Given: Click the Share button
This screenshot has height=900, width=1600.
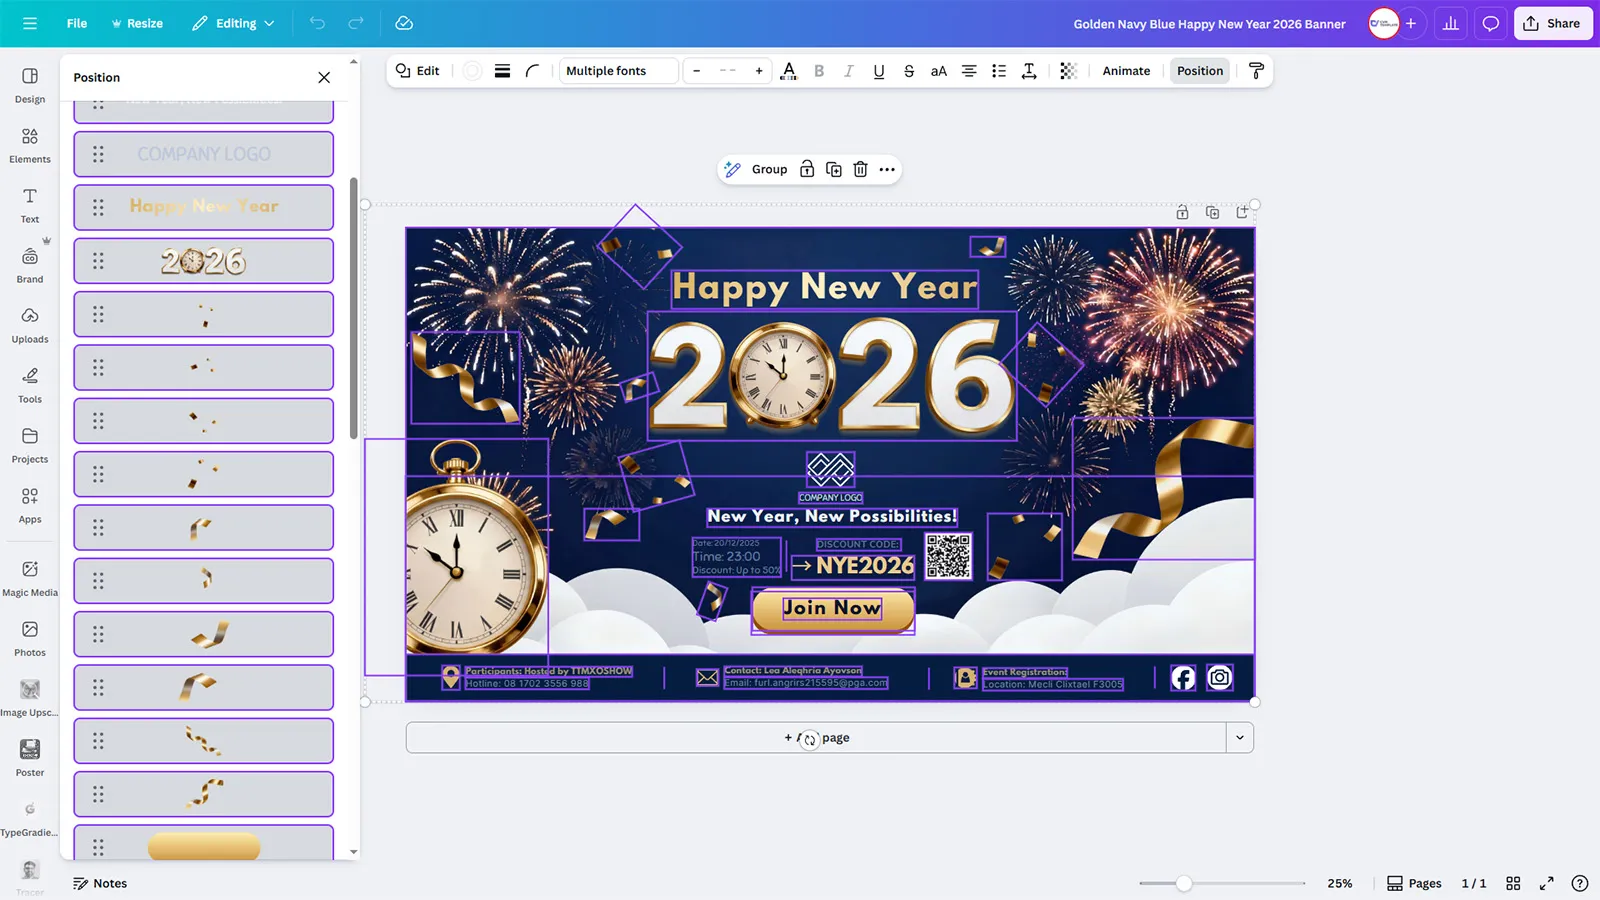Looking at the screenshot, I should (1552, 24).
